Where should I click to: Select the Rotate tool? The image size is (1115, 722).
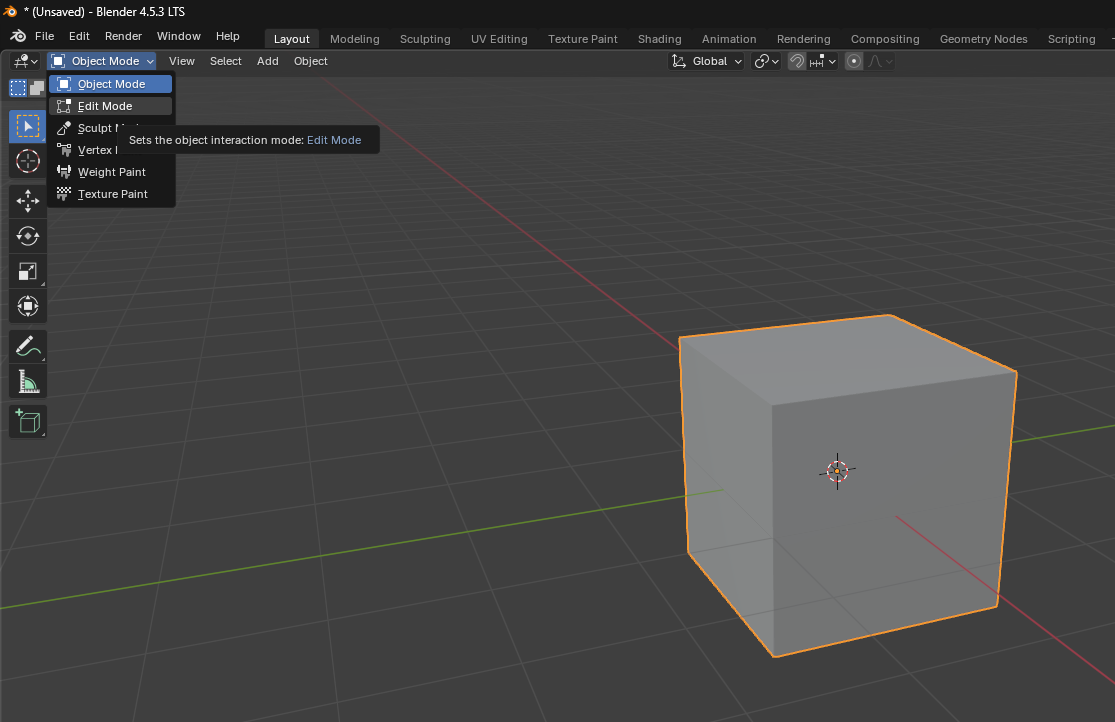coord(27,236)
